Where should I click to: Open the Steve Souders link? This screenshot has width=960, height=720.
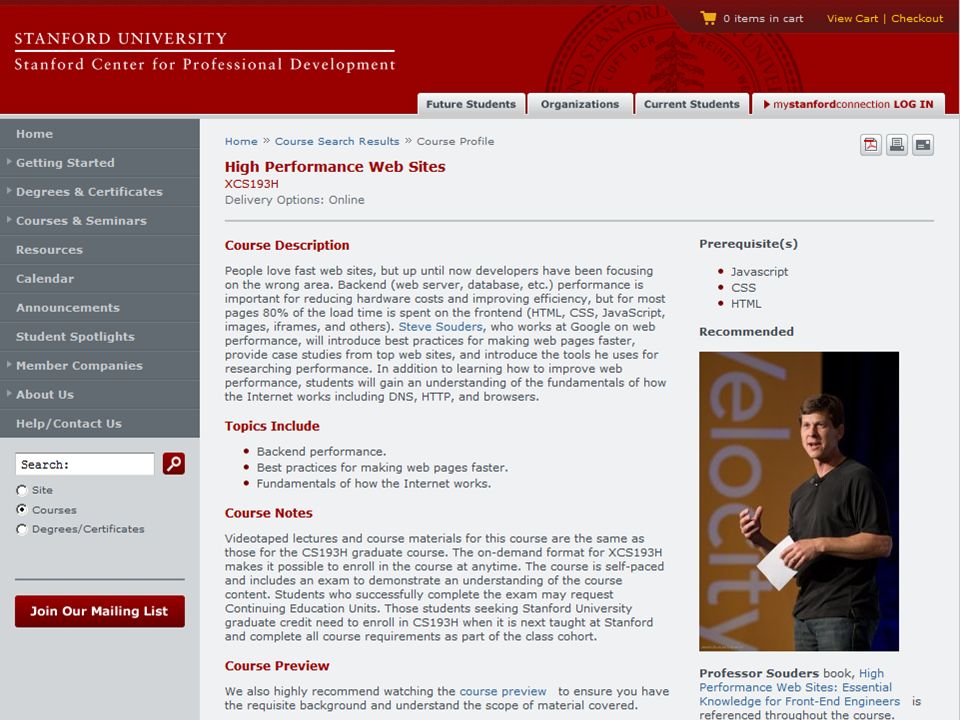click(x=440, y=327)
